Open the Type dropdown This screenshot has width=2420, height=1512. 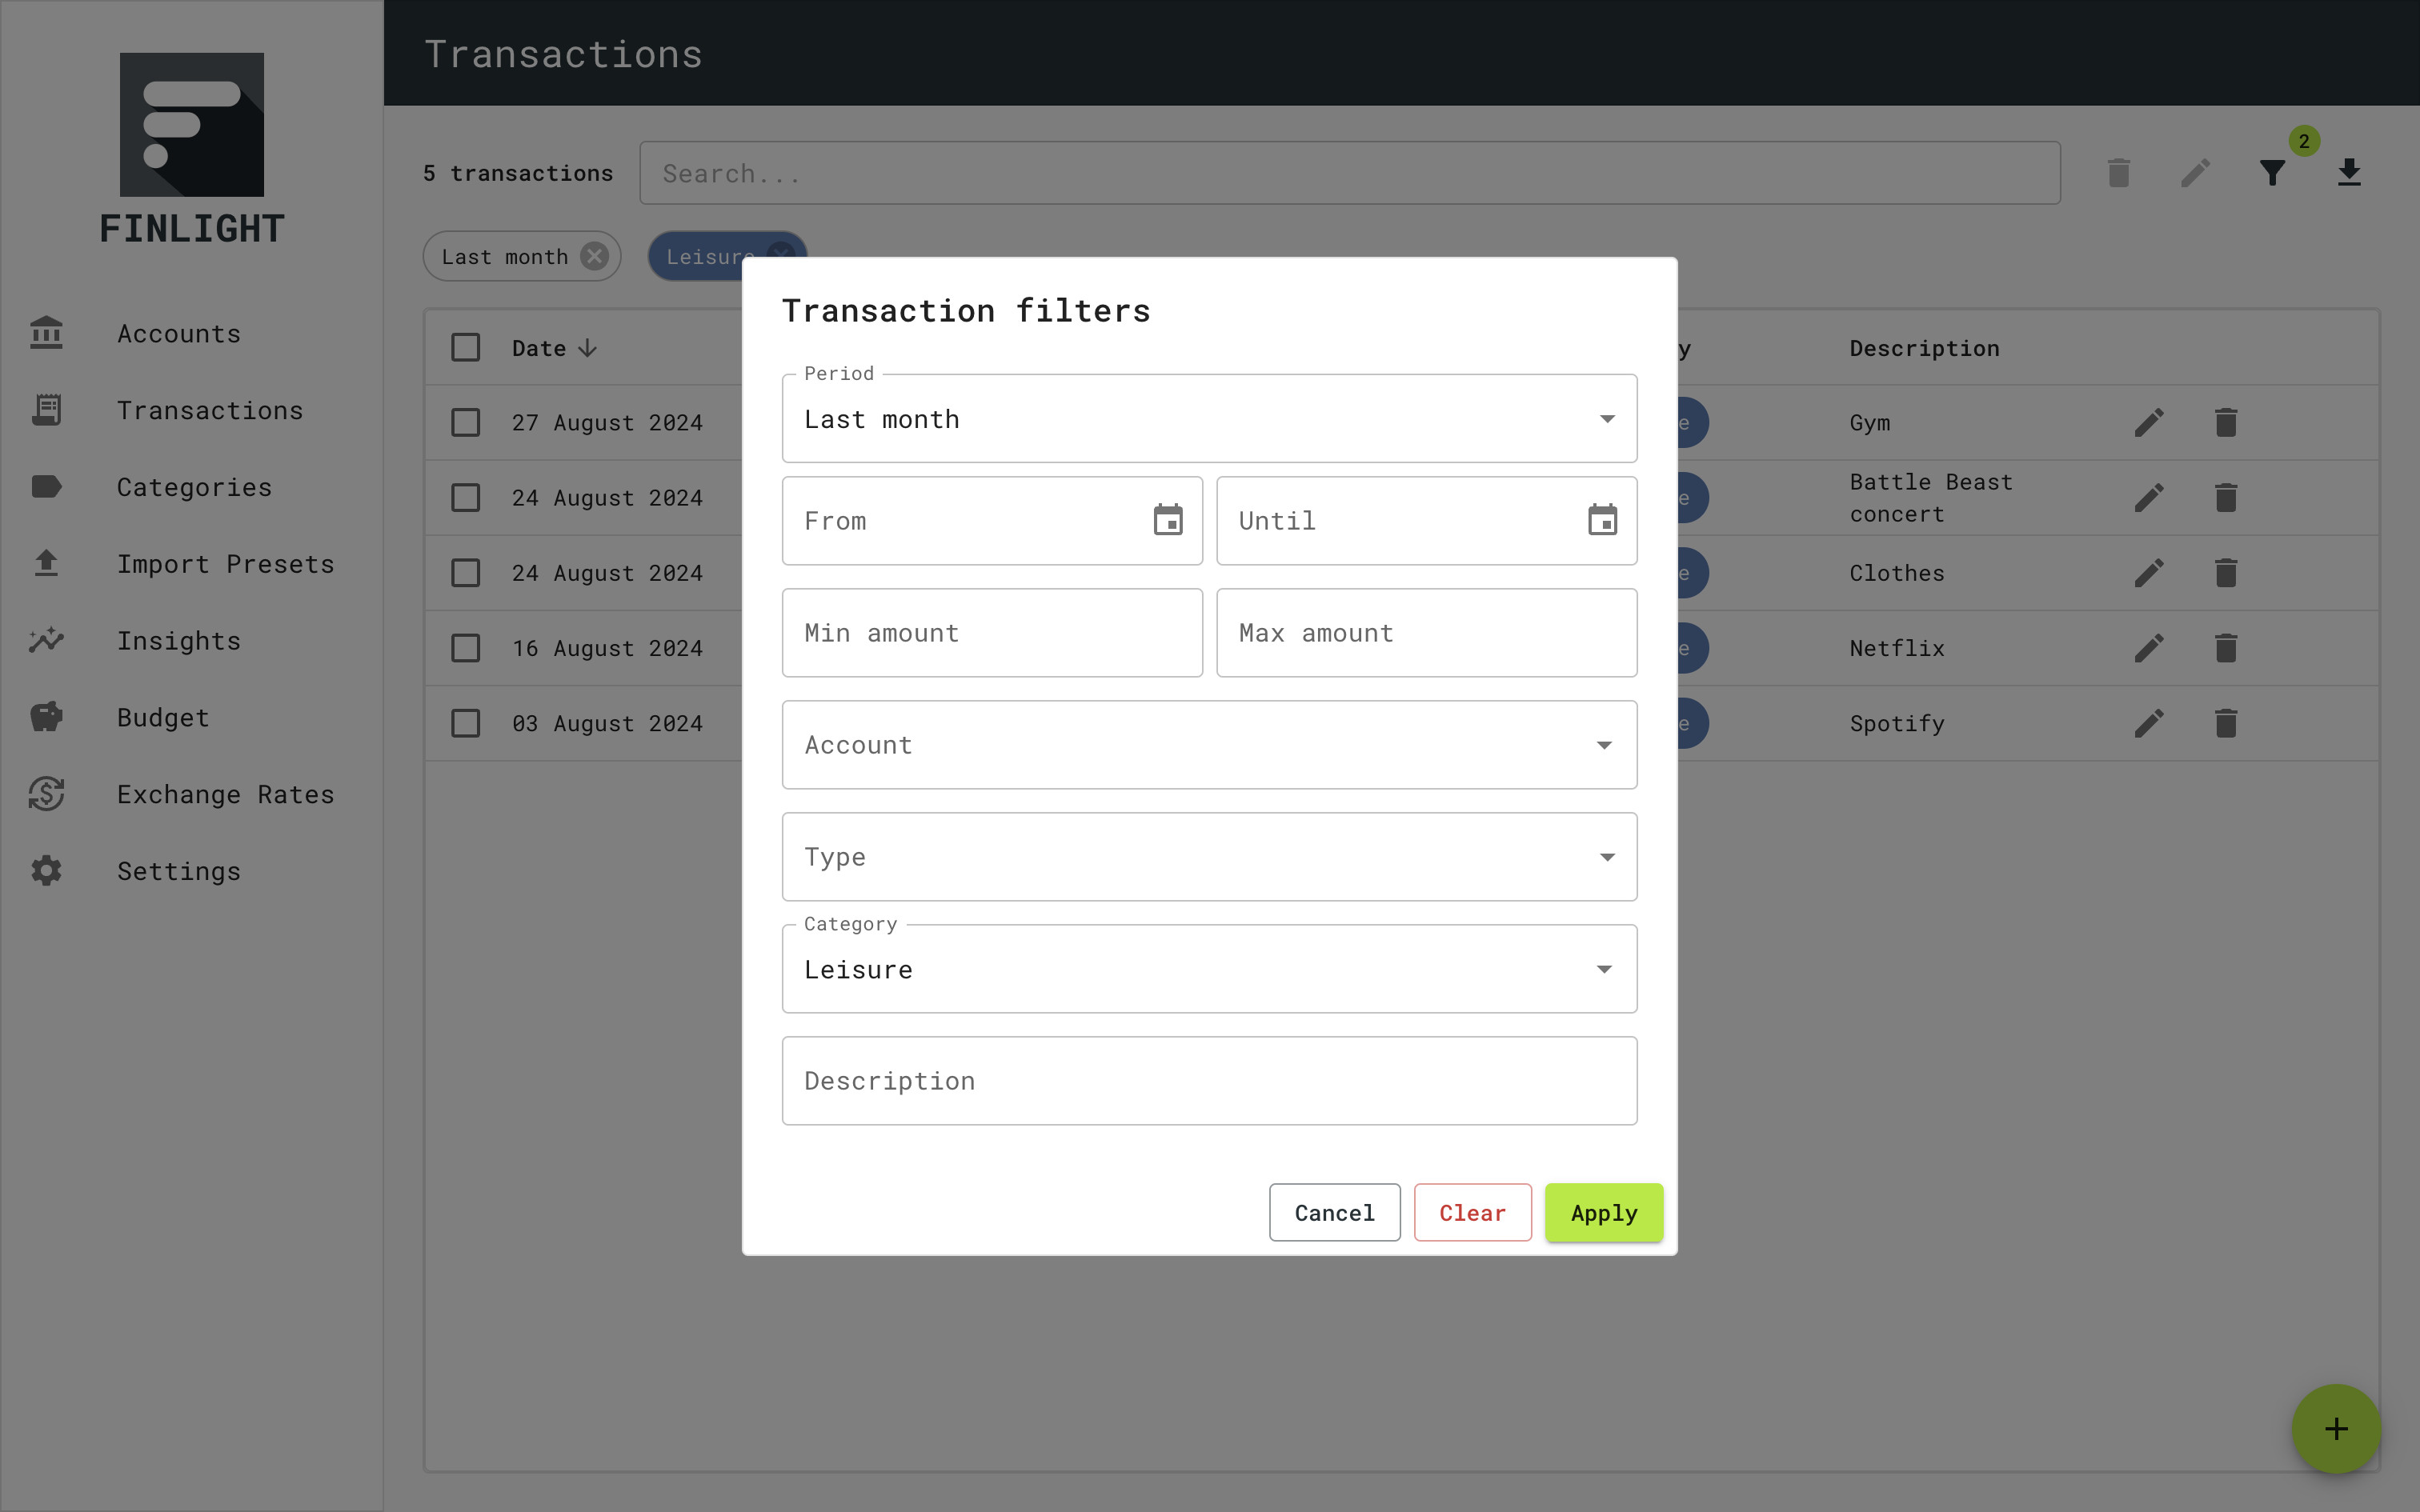point(1208,857)
